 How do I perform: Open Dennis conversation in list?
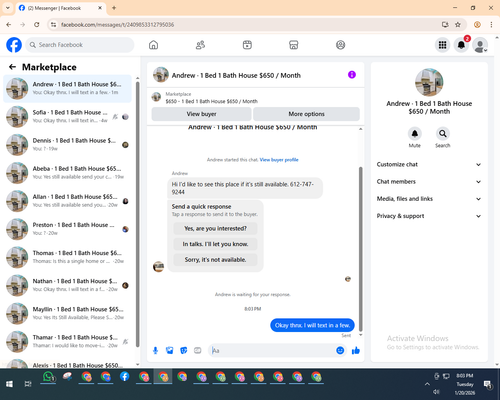67,145
